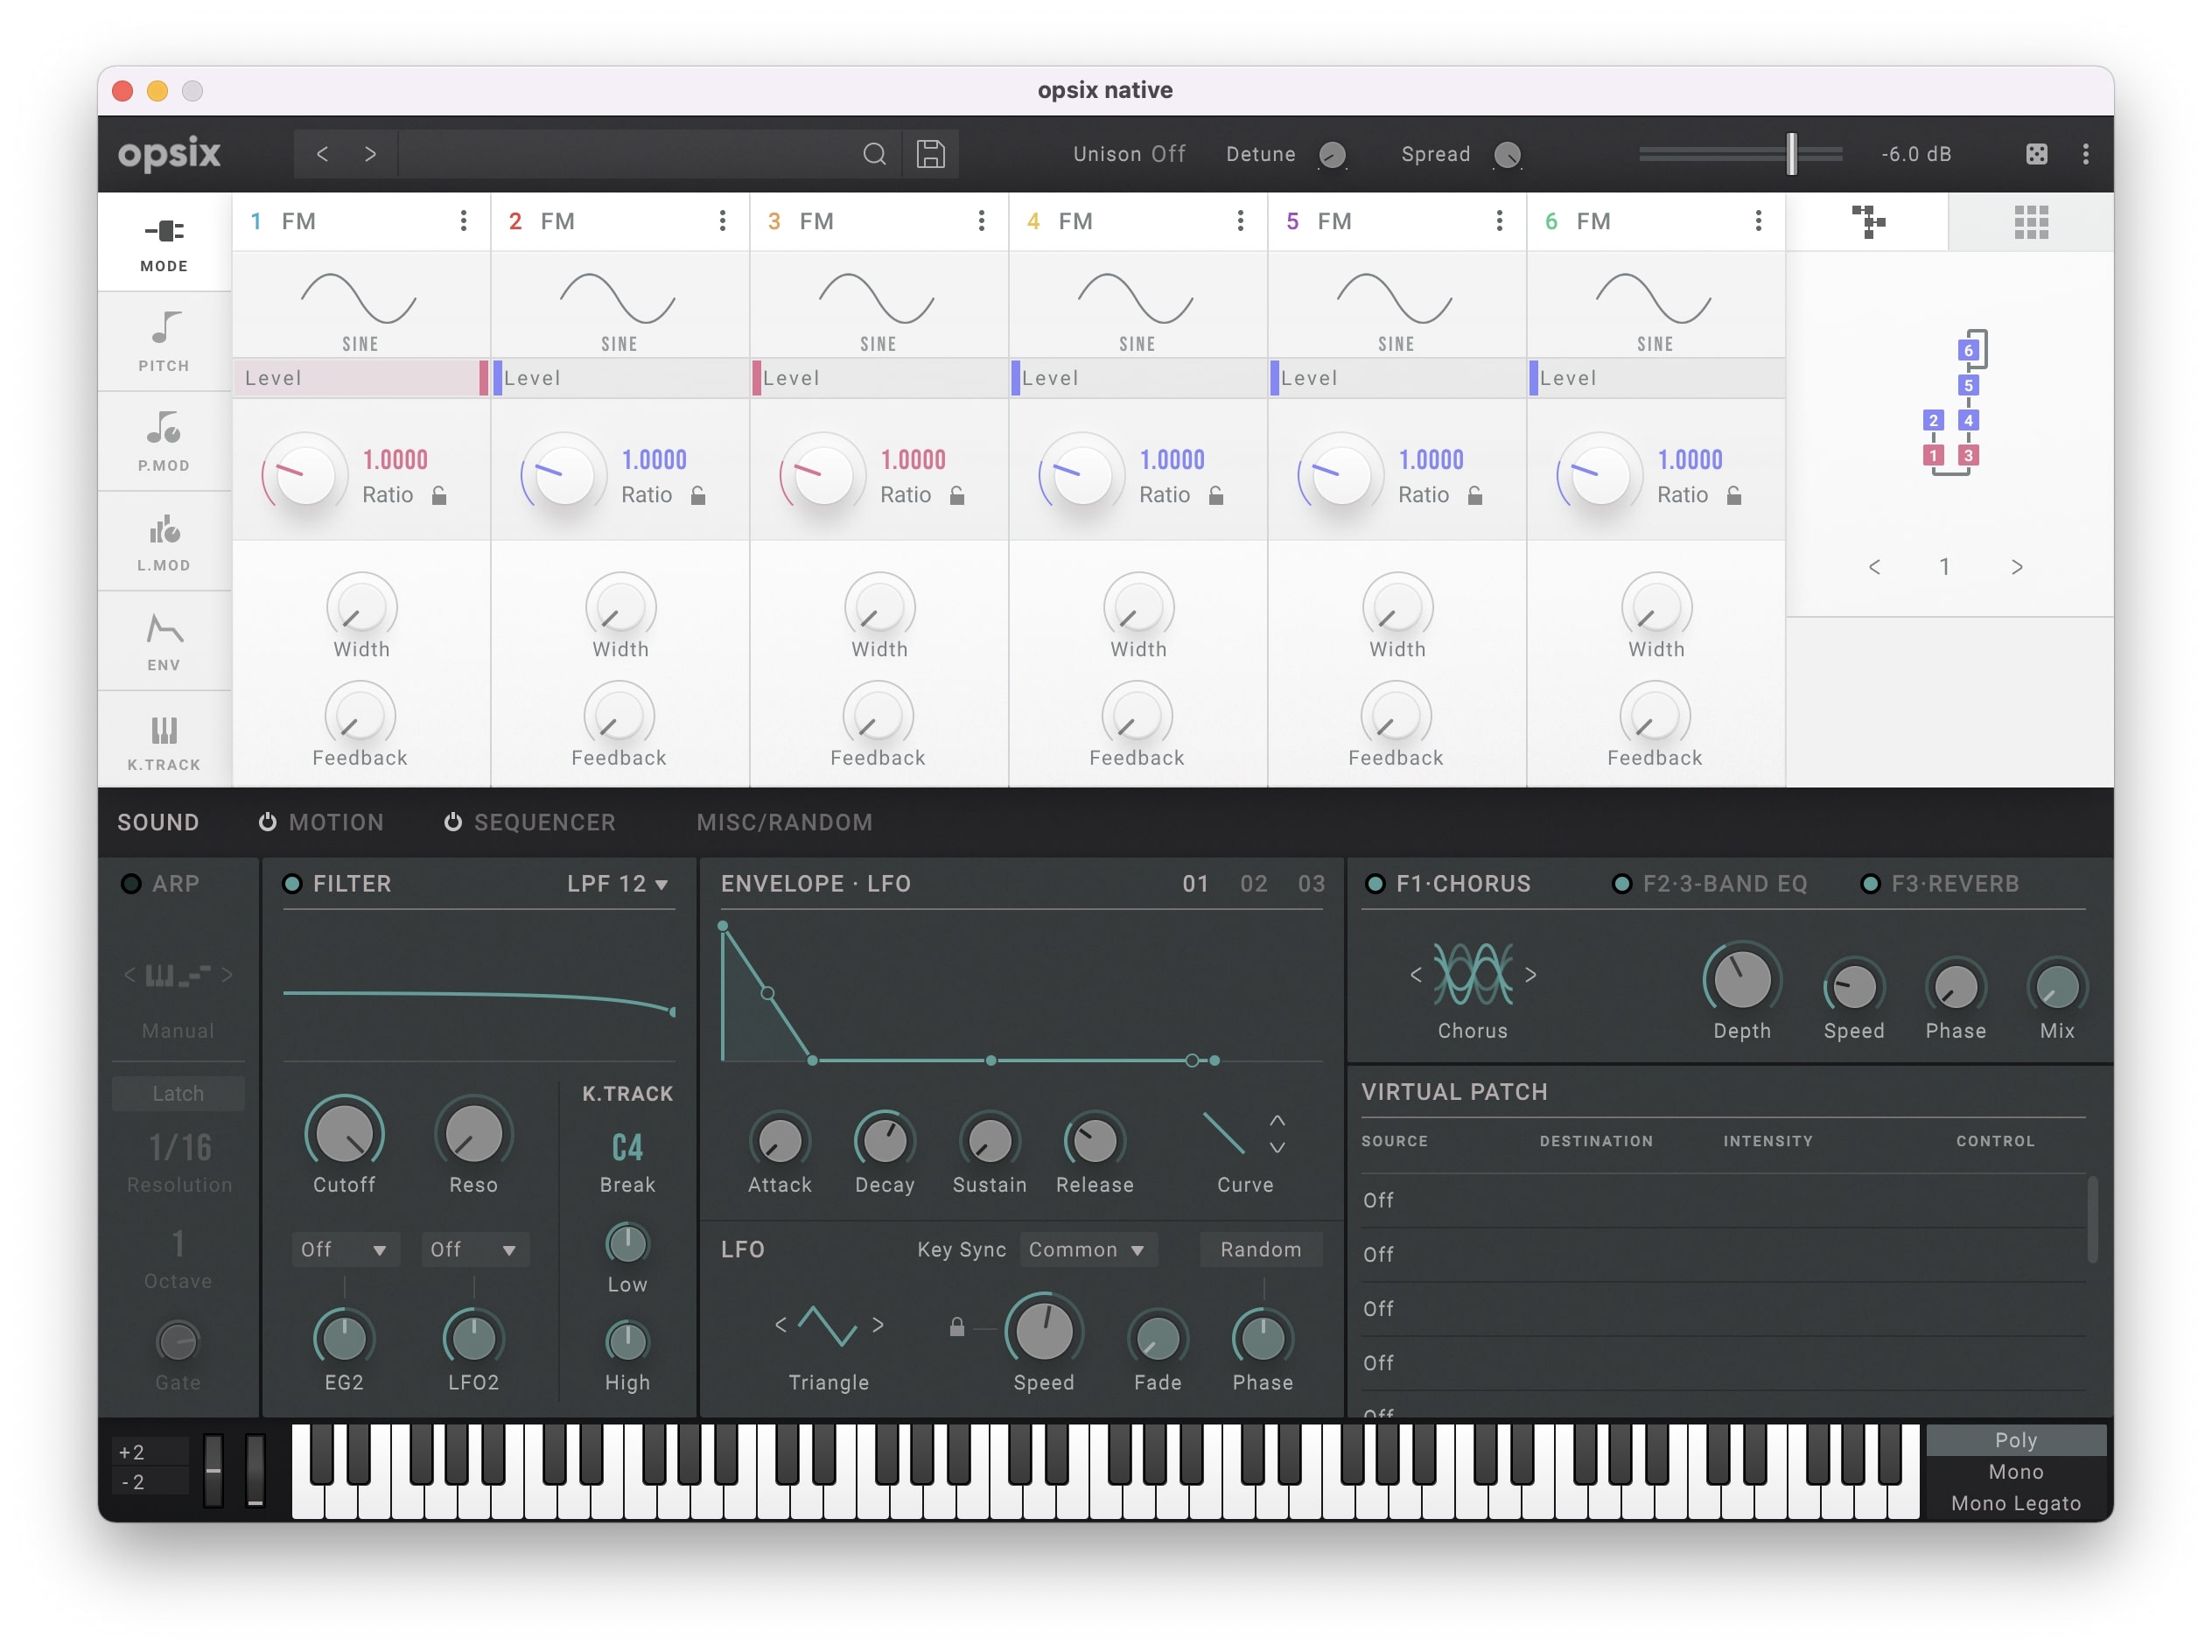
Task: Click the preset search magnifier icon
Action: point(874,154)
